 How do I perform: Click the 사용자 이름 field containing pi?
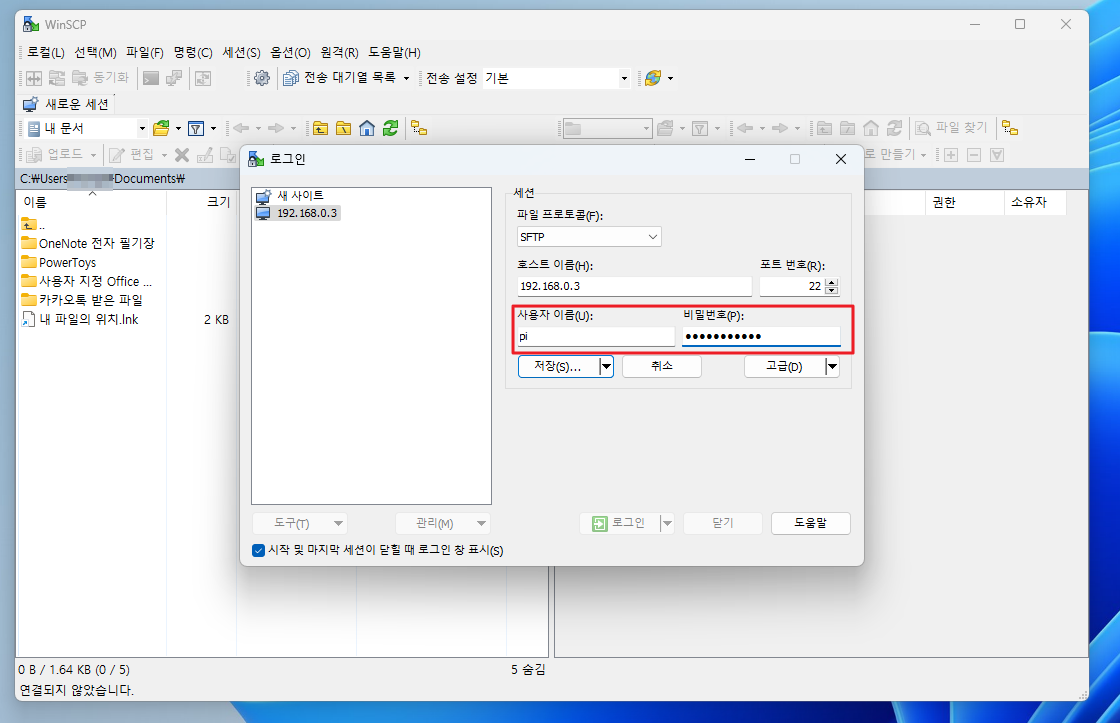click(595, 336)
